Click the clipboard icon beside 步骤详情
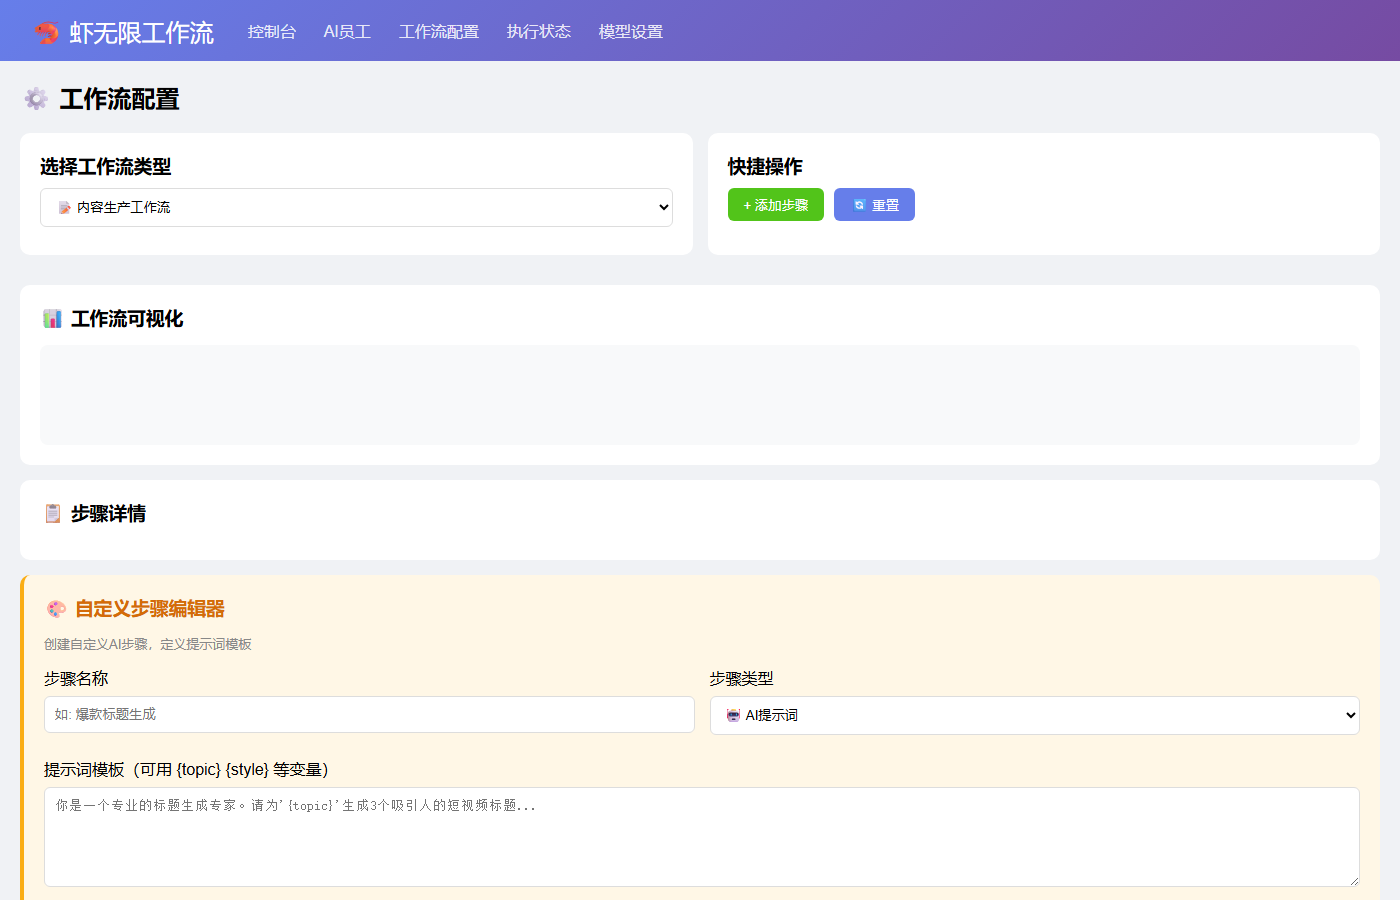Image resolution: width=1400 pixels, height=900 pixels. pos(53,514)
